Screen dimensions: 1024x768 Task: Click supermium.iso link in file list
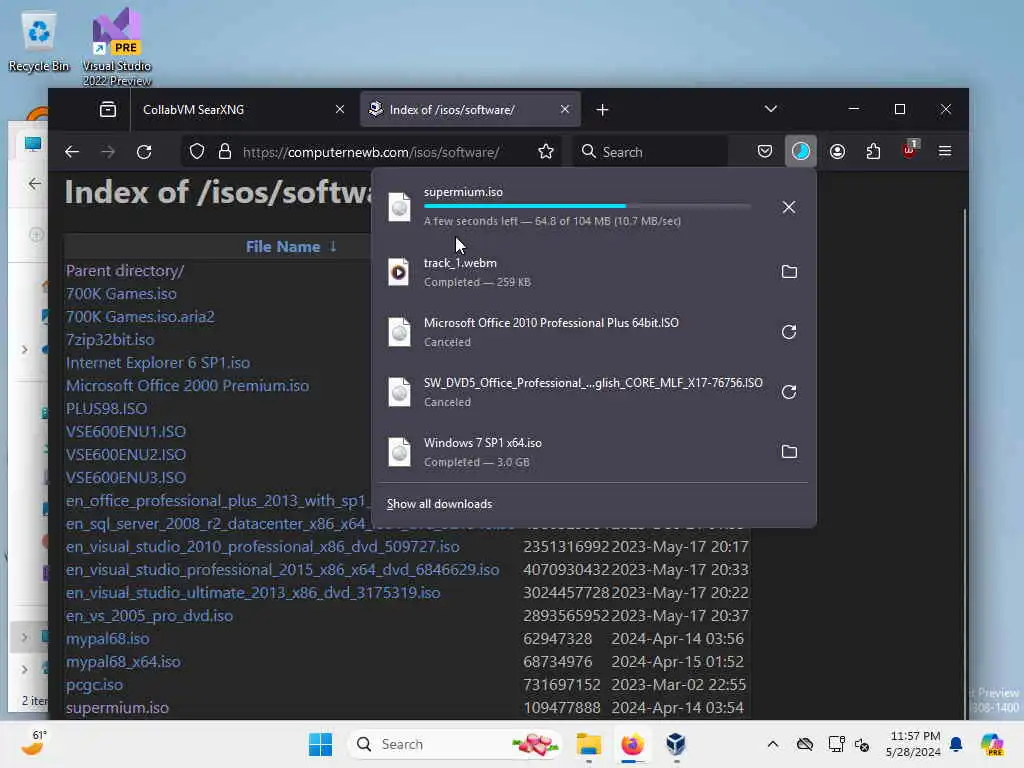click(117, 708)
